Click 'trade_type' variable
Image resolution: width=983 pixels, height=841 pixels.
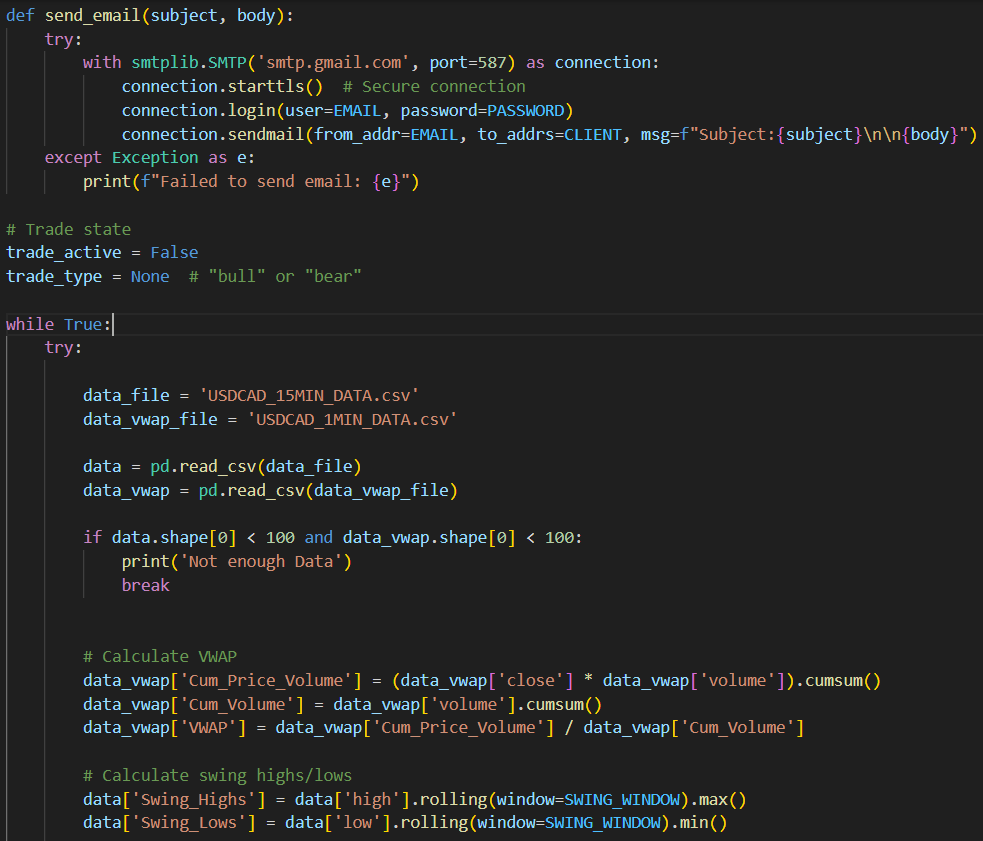tap(54, 276)
